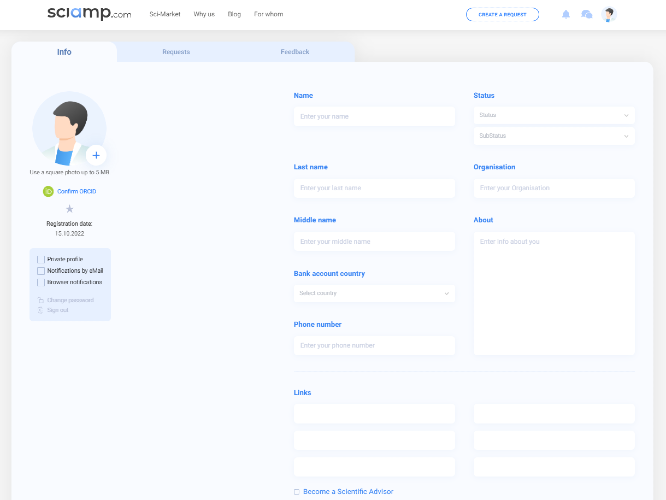Focus the Enter your name field
The height and width of the screenshot is (500, 666).
[374, 116]
